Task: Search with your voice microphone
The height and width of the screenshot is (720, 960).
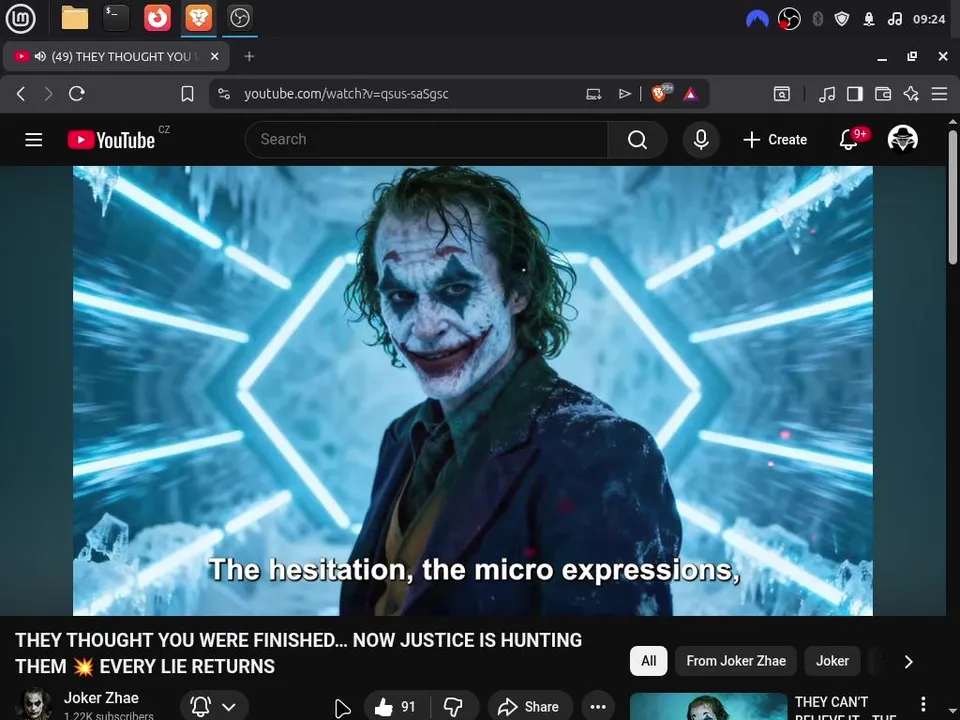Action: 701,140
